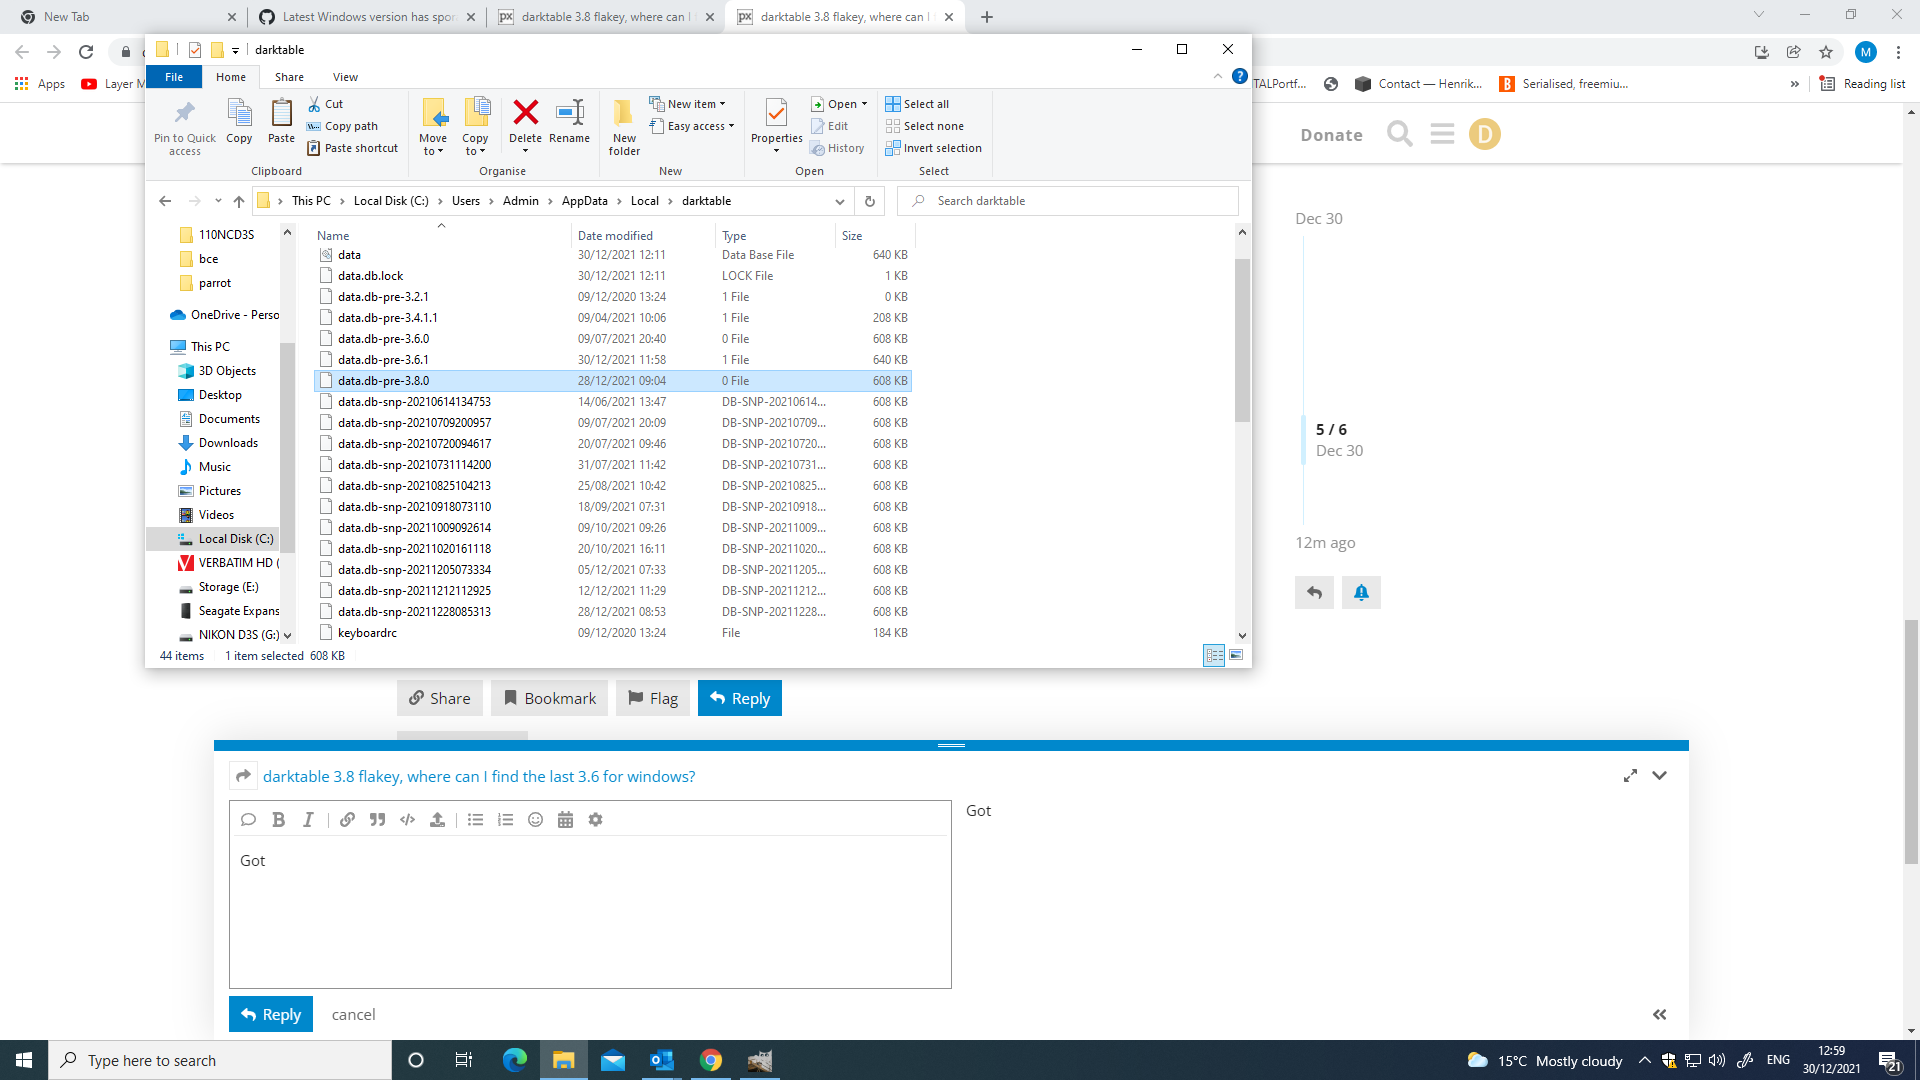Toggle Bold formatting in reply editor

point(278,820)
